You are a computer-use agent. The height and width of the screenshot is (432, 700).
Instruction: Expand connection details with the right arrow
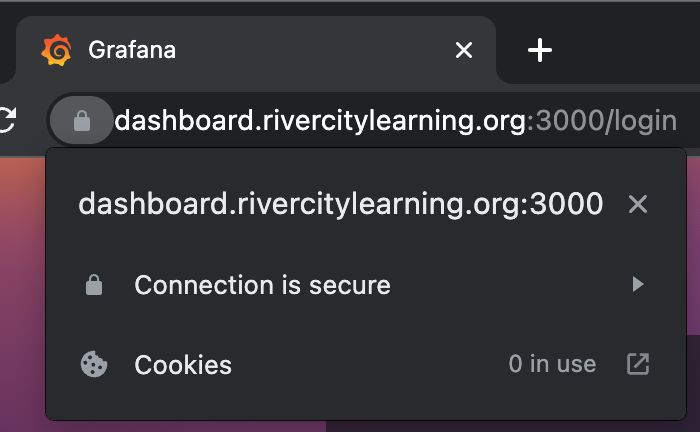[638, 285]
